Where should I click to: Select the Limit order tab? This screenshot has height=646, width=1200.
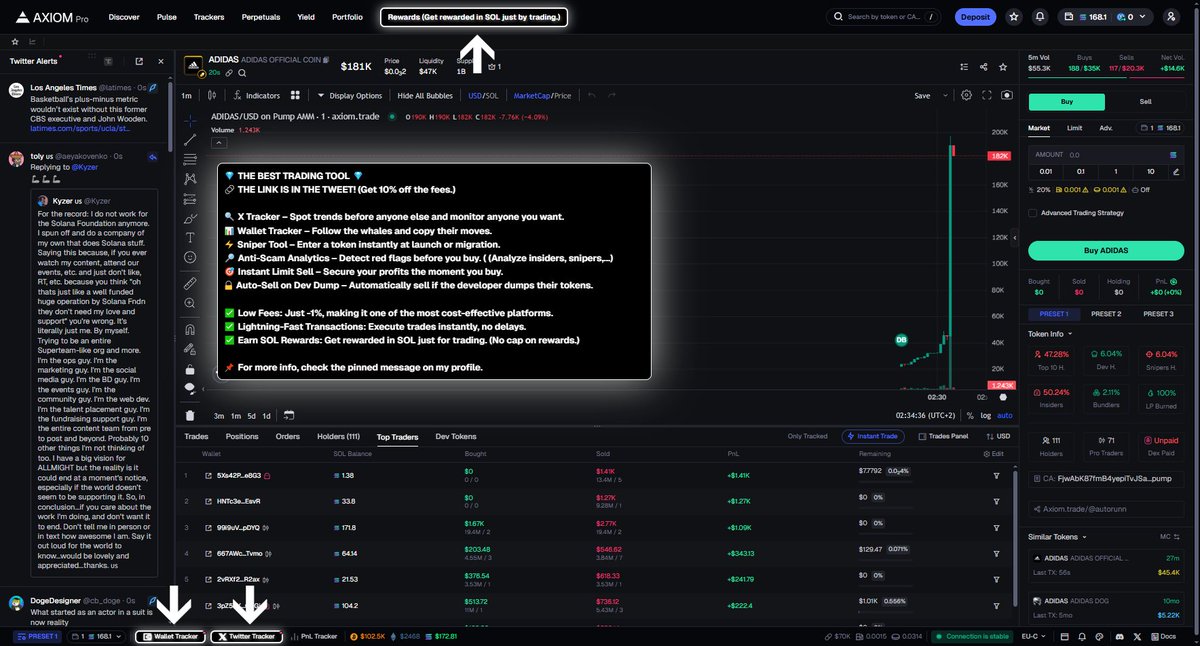coord(1074,128)
